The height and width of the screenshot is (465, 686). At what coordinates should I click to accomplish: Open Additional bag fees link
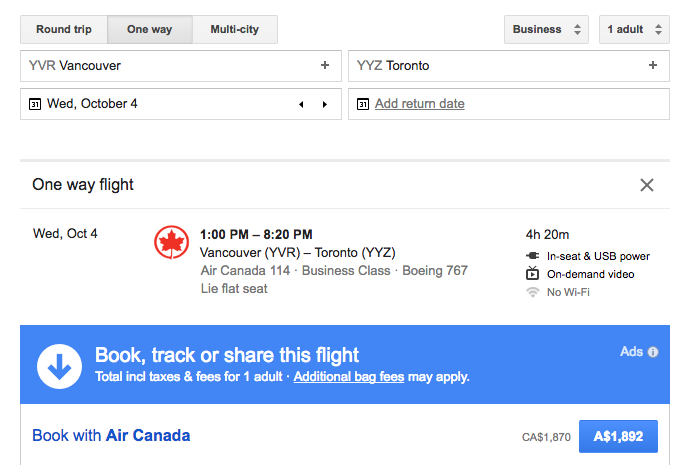(349, 377)
